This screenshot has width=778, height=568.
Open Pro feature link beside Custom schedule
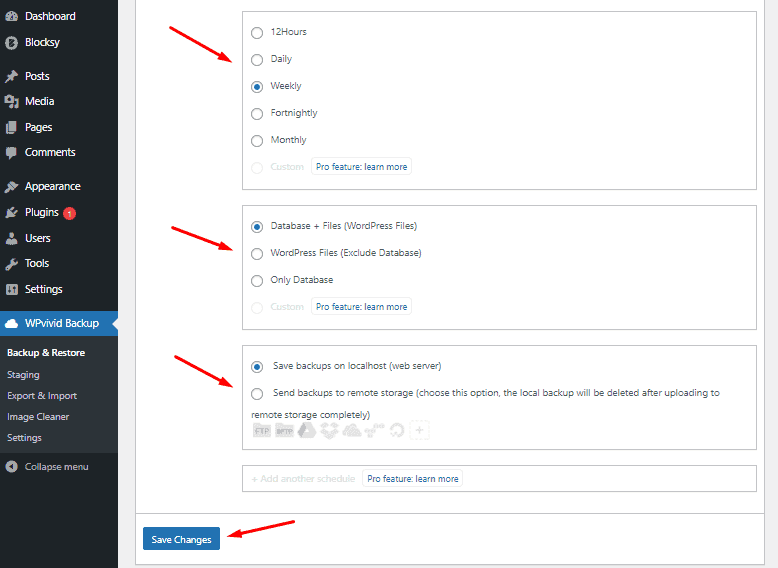361,167
